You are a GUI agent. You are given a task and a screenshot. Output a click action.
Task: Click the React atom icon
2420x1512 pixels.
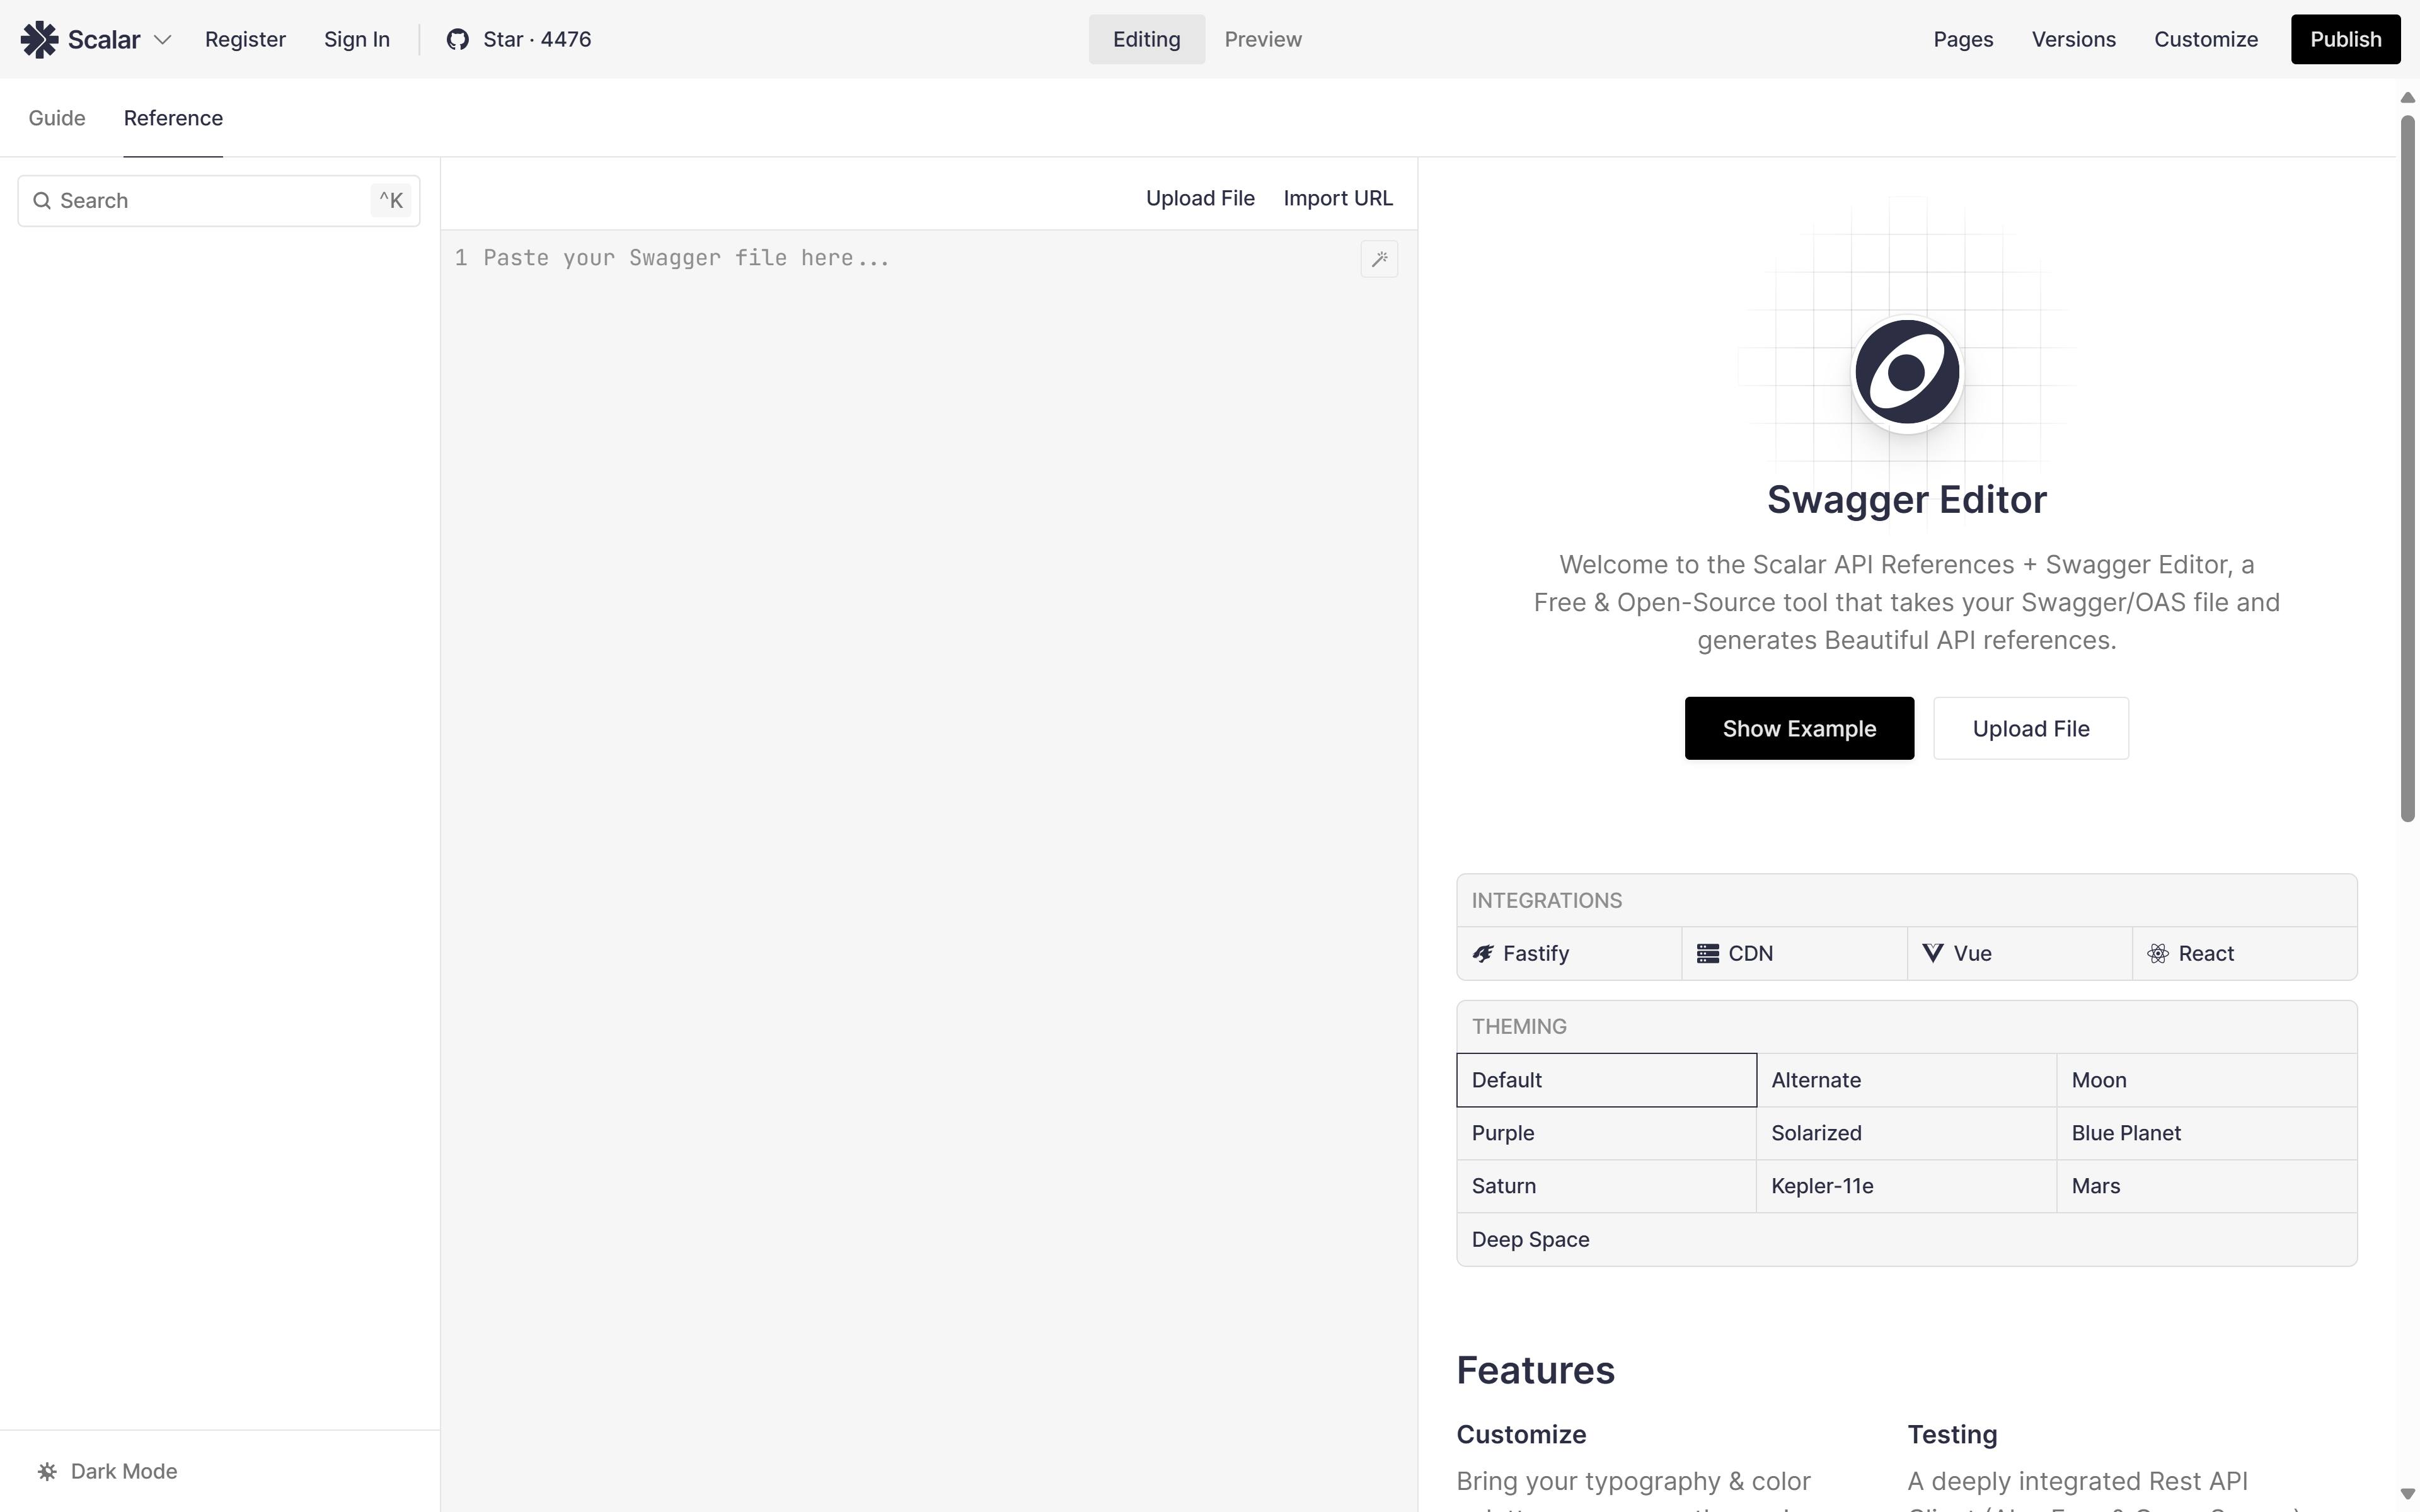click(2158, 954)
